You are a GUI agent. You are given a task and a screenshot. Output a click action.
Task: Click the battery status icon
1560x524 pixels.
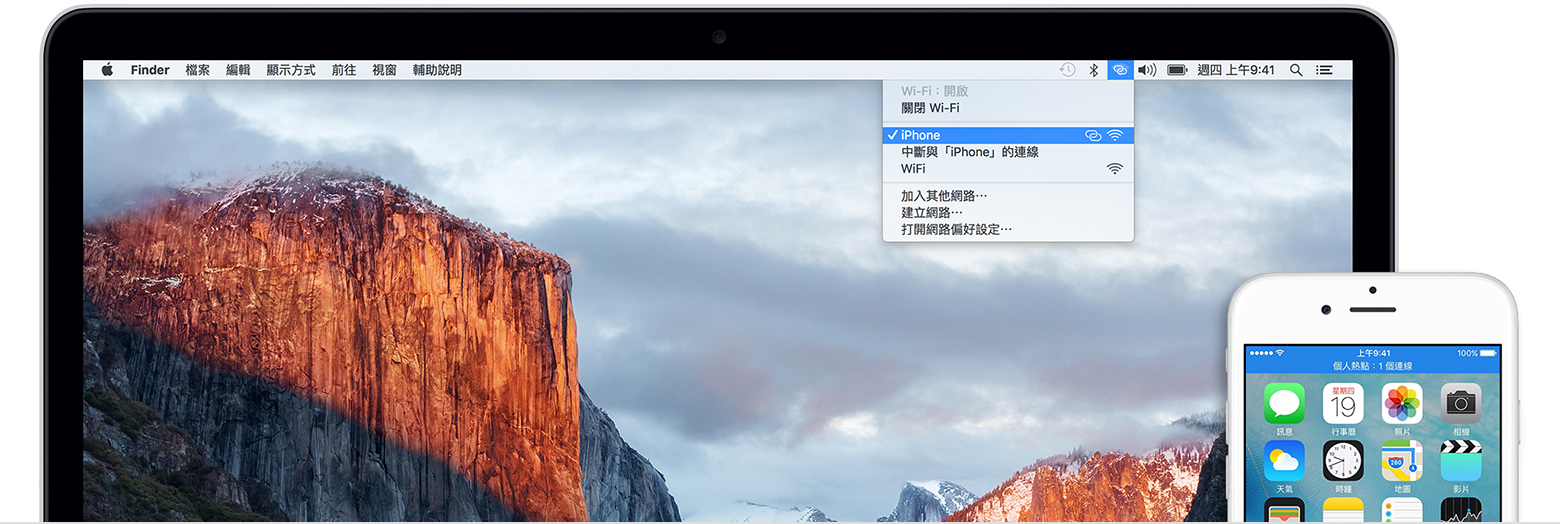pyautogui.click(x=1177, y=70)
